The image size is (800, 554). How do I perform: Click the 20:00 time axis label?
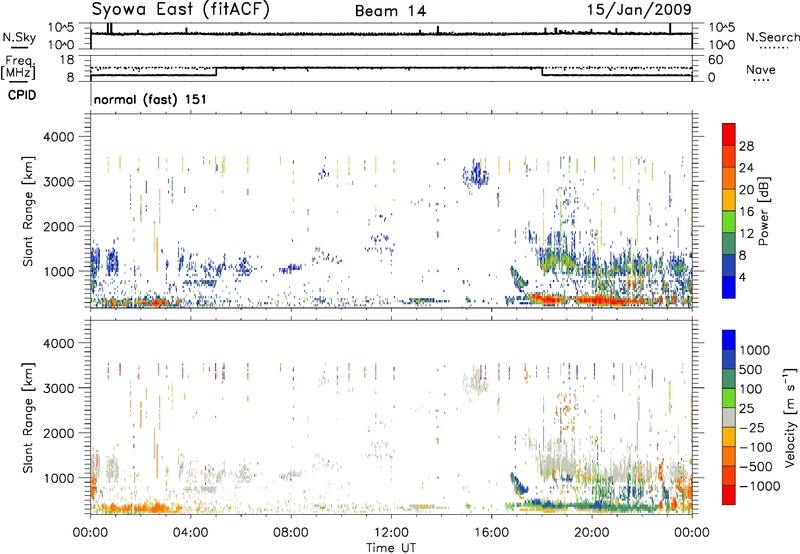click(x=591, y=533)
